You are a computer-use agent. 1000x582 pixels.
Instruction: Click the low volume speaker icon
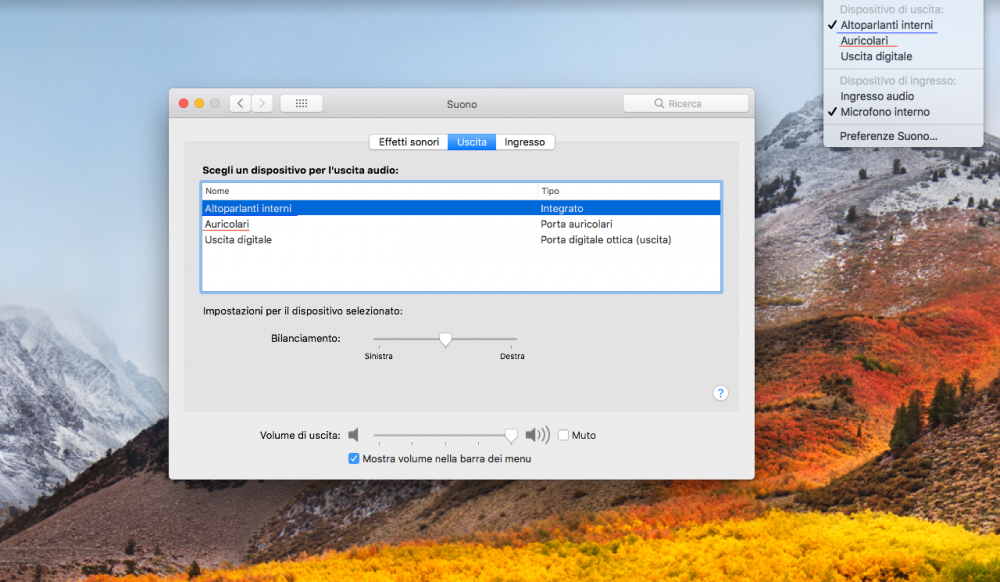click(x=353, y=435)
